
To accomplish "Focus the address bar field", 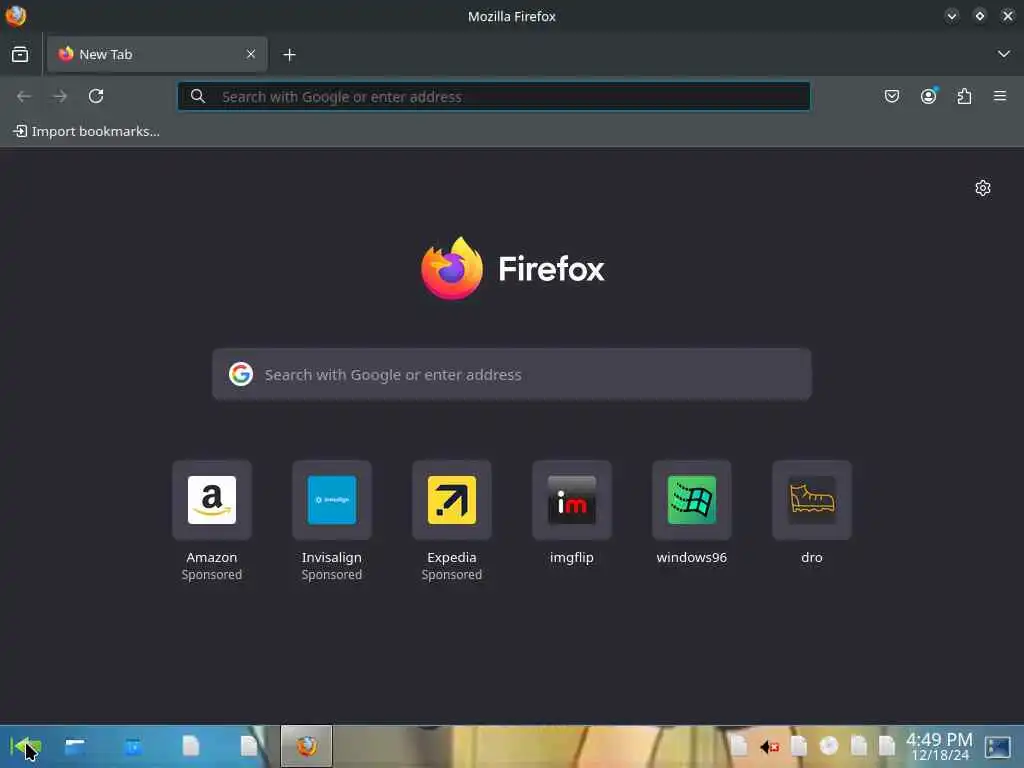I will (x=494, y=97).
